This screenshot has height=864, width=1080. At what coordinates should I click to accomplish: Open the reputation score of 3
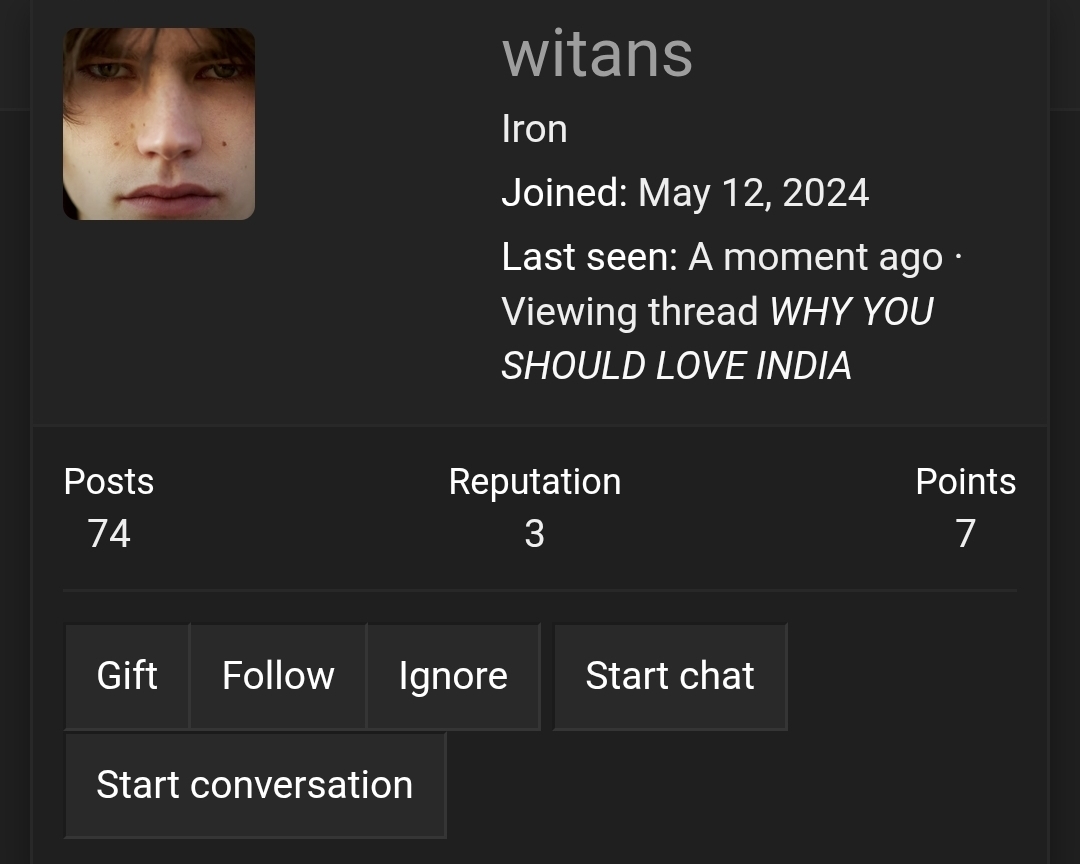click(x=535, y=534)
